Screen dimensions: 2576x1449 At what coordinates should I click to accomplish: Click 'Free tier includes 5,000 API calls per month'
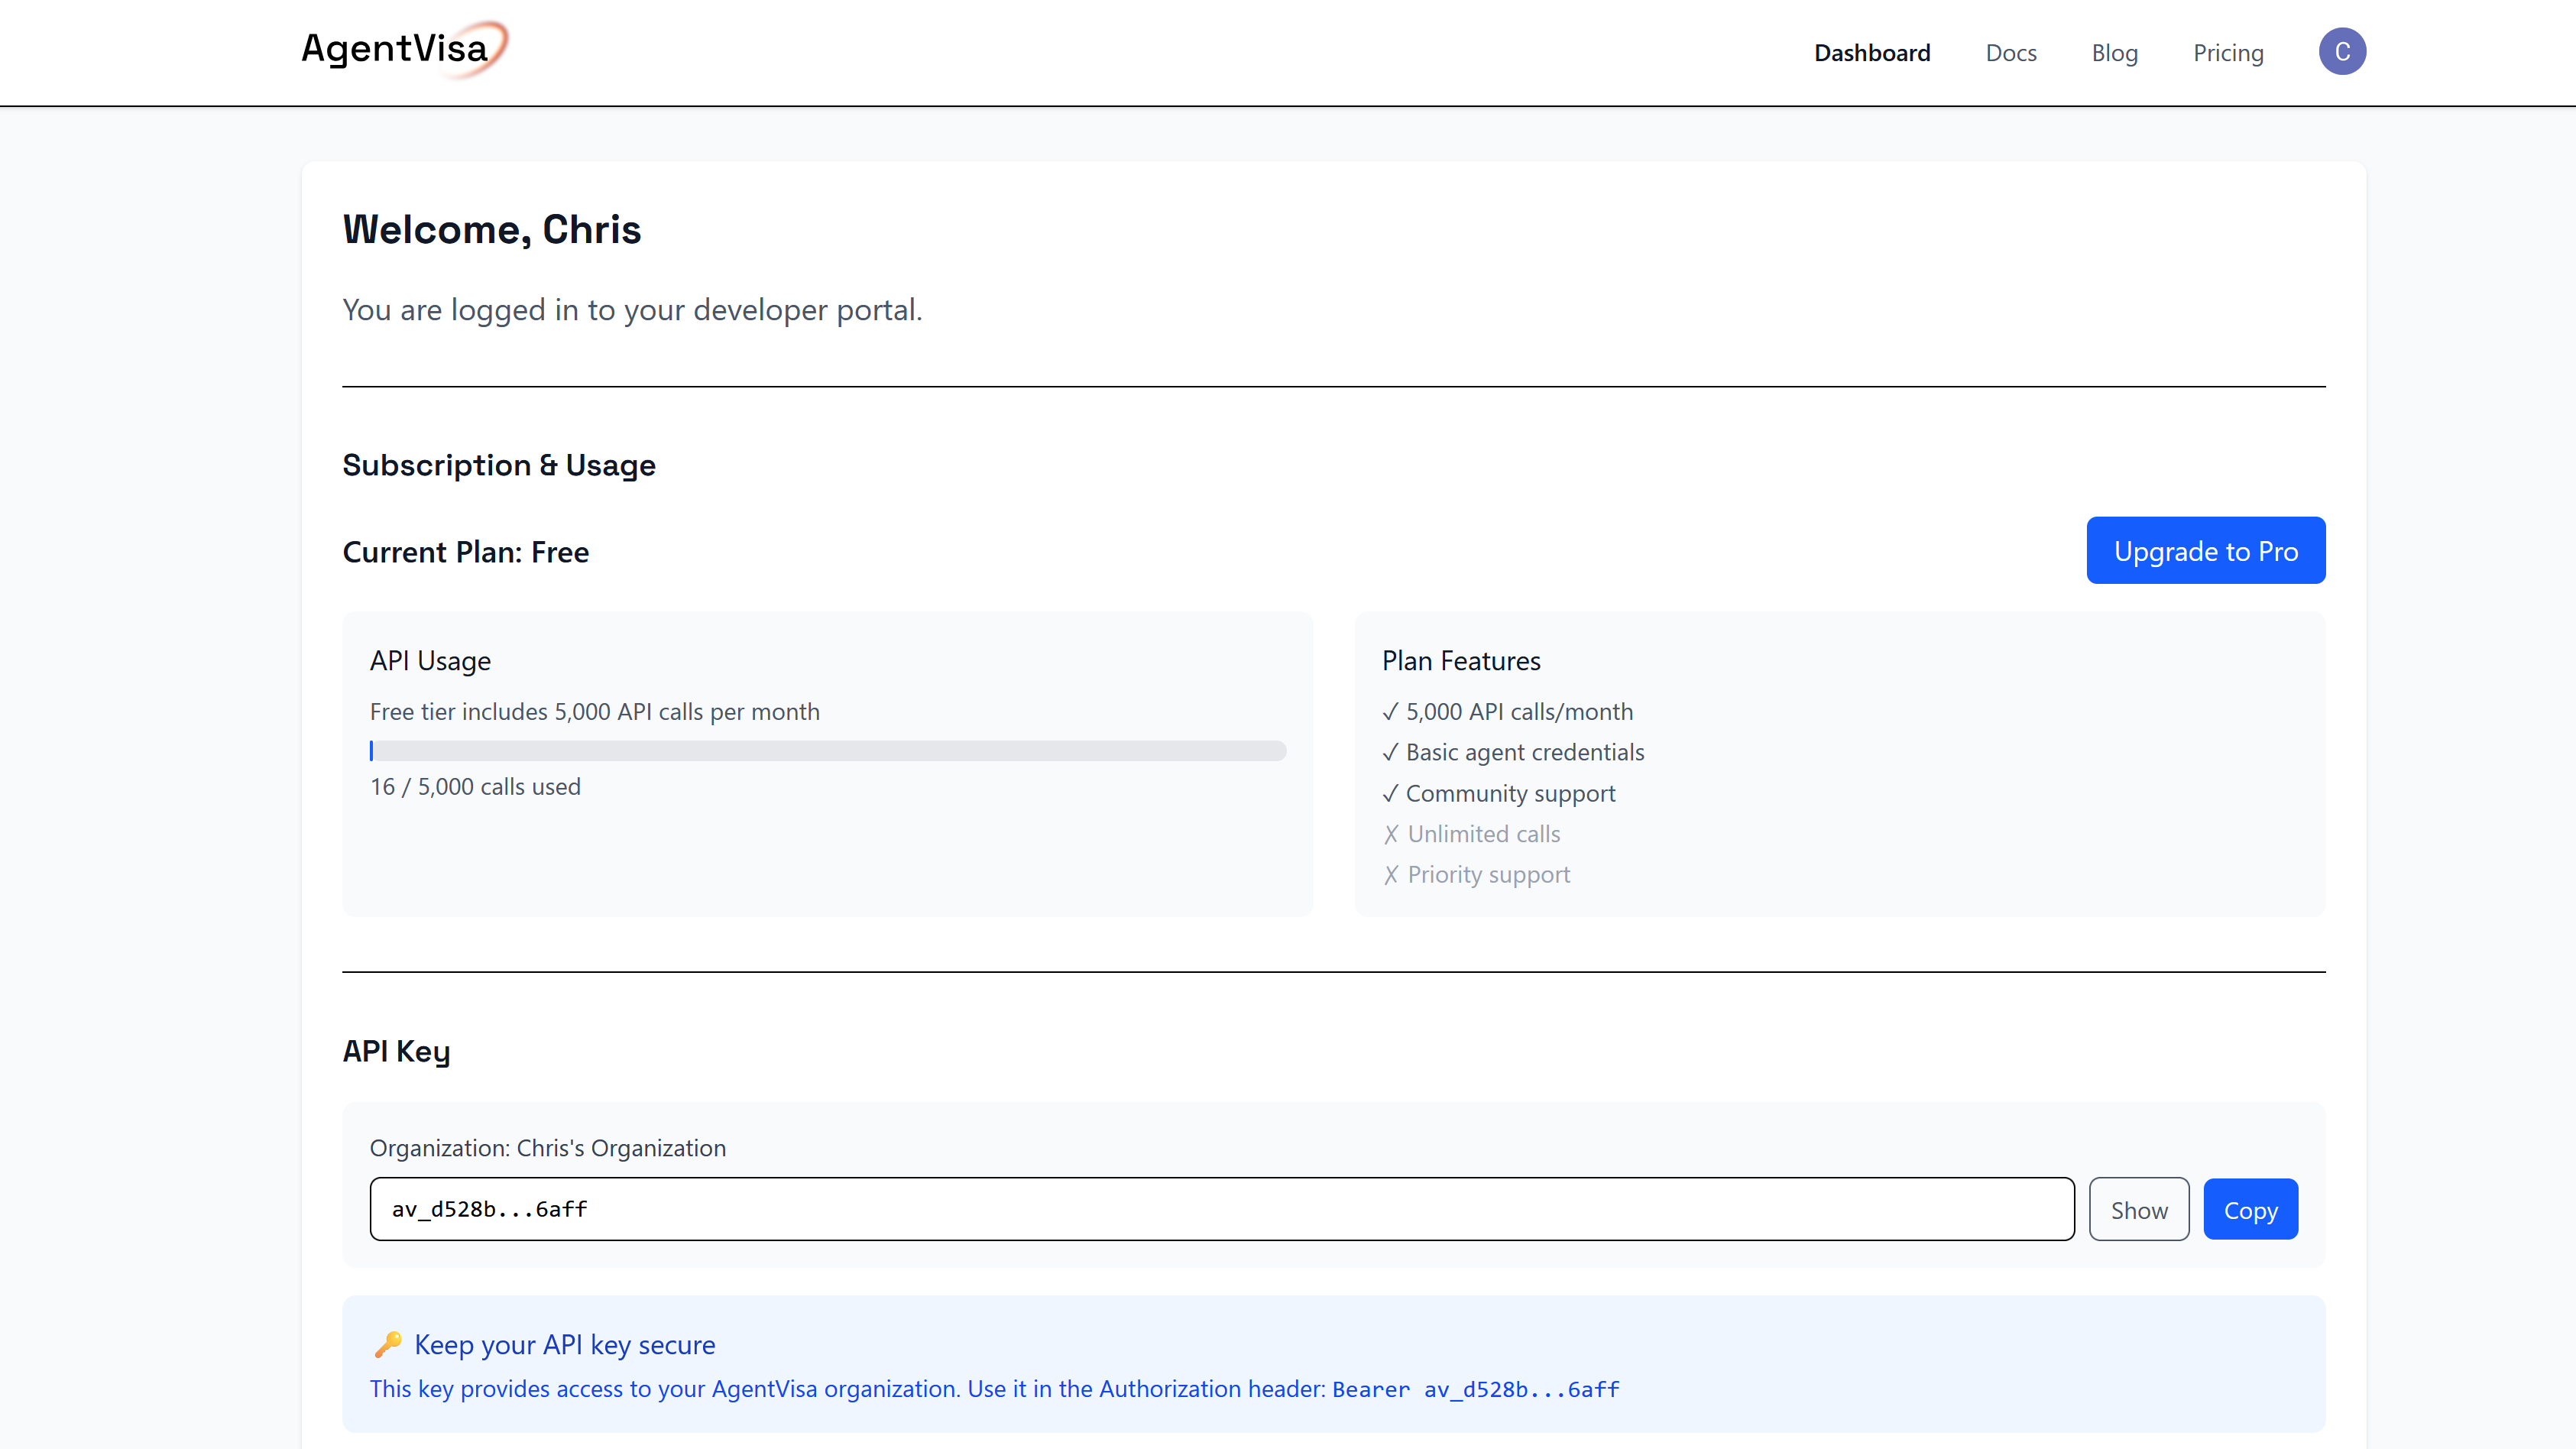[x=595, y=712]
